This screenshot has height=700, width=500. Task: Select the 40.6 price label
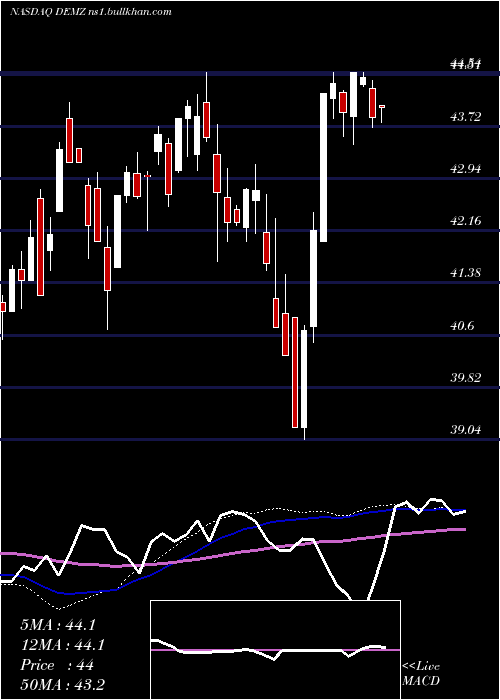click(462, 325)
